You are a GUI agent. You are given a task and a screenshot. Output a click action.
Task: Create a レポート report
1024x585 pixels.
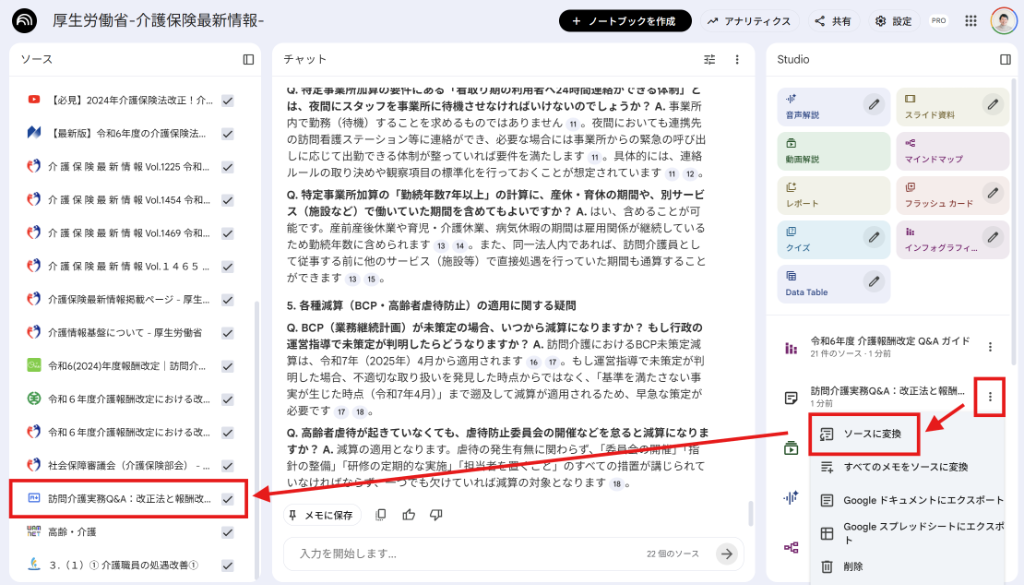coord(833,196)
